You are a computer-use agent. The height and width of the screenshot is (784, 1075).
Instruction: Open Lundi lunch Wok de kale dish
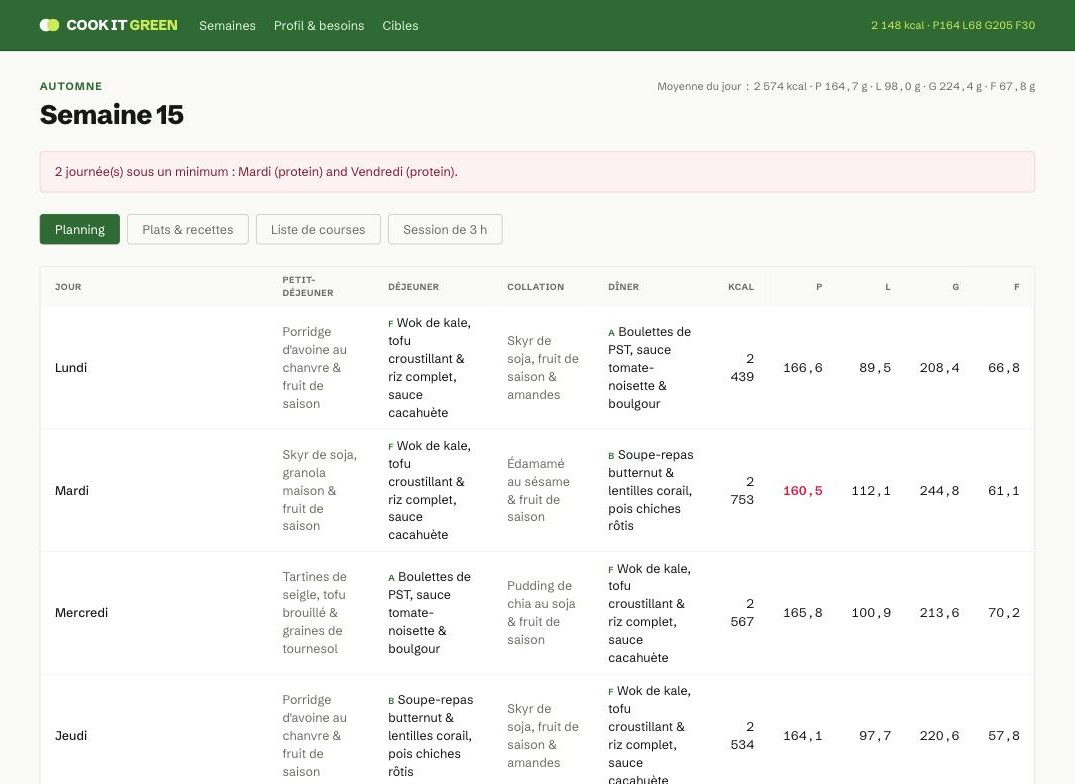tap(431, 367)
